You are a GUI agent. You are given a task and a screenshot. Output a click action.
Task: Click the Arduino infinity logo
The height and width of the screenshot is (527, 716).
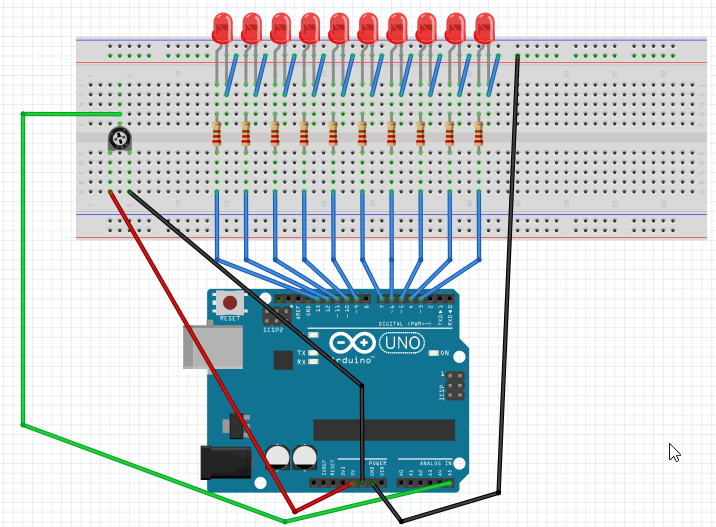pyautogui.click(x=351, y=345)
